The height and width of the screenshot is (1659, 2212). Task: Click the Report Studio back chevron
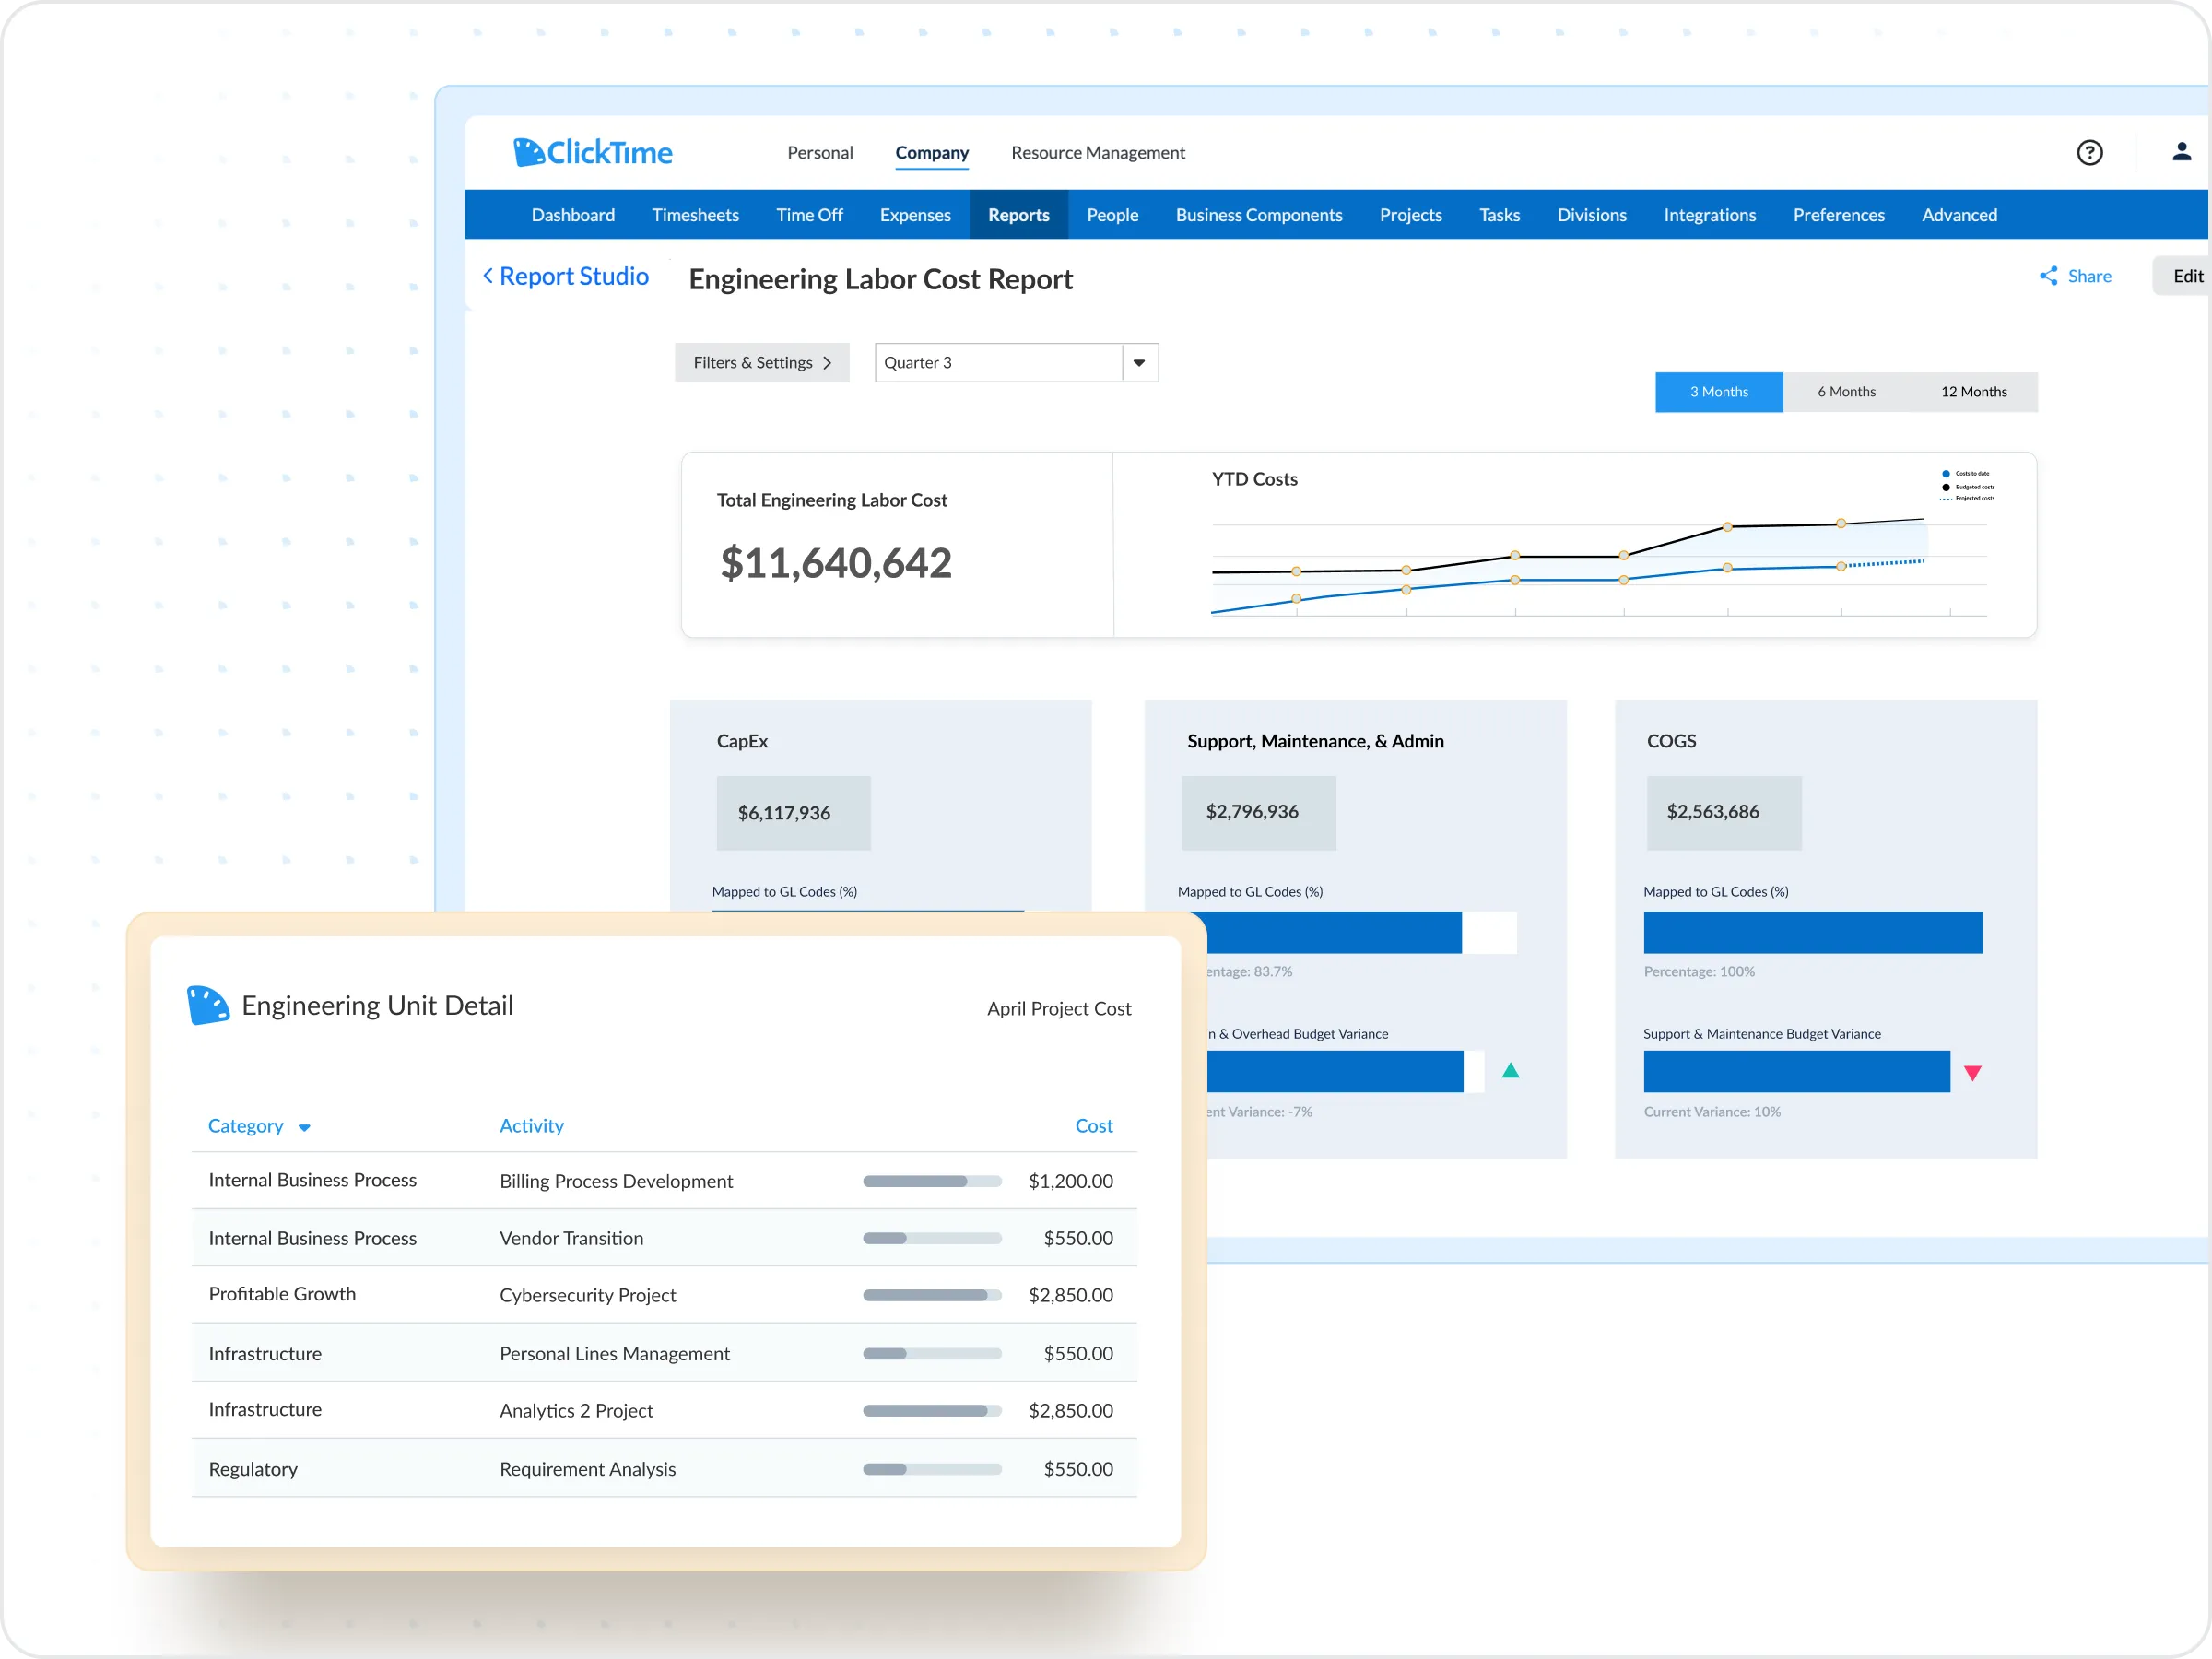click(488, 276)
